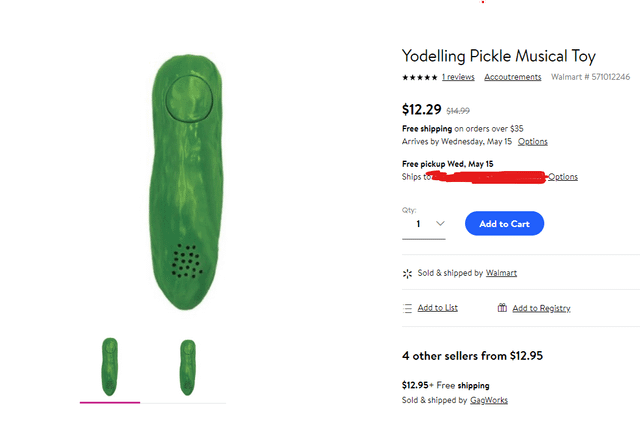Select the second pickle thumbnail
The width and height of the screenshot is (640, 448).
[187, 367]
